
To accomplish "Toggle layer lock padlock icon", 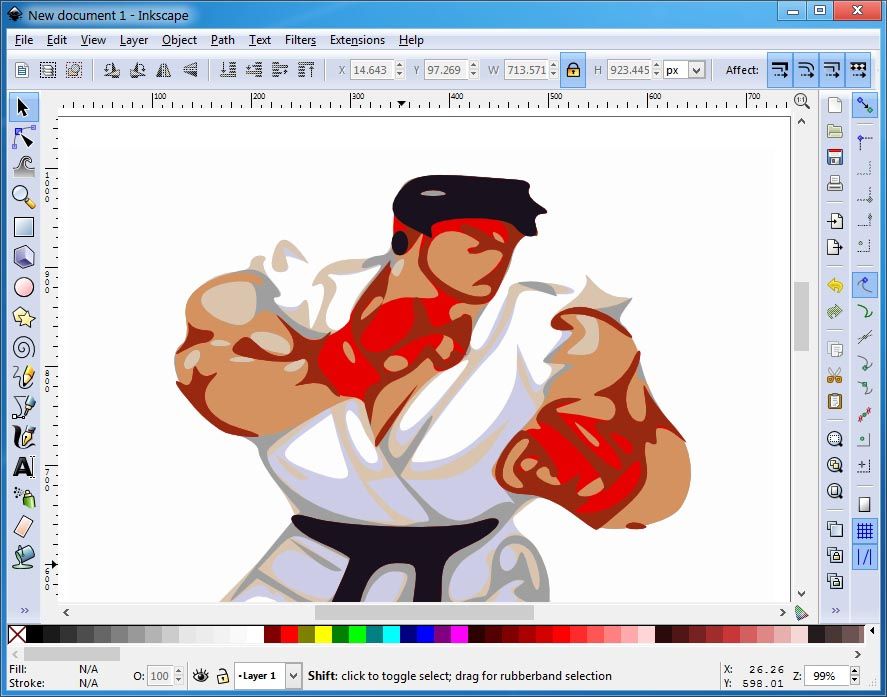I will click(x=222, y=676).
